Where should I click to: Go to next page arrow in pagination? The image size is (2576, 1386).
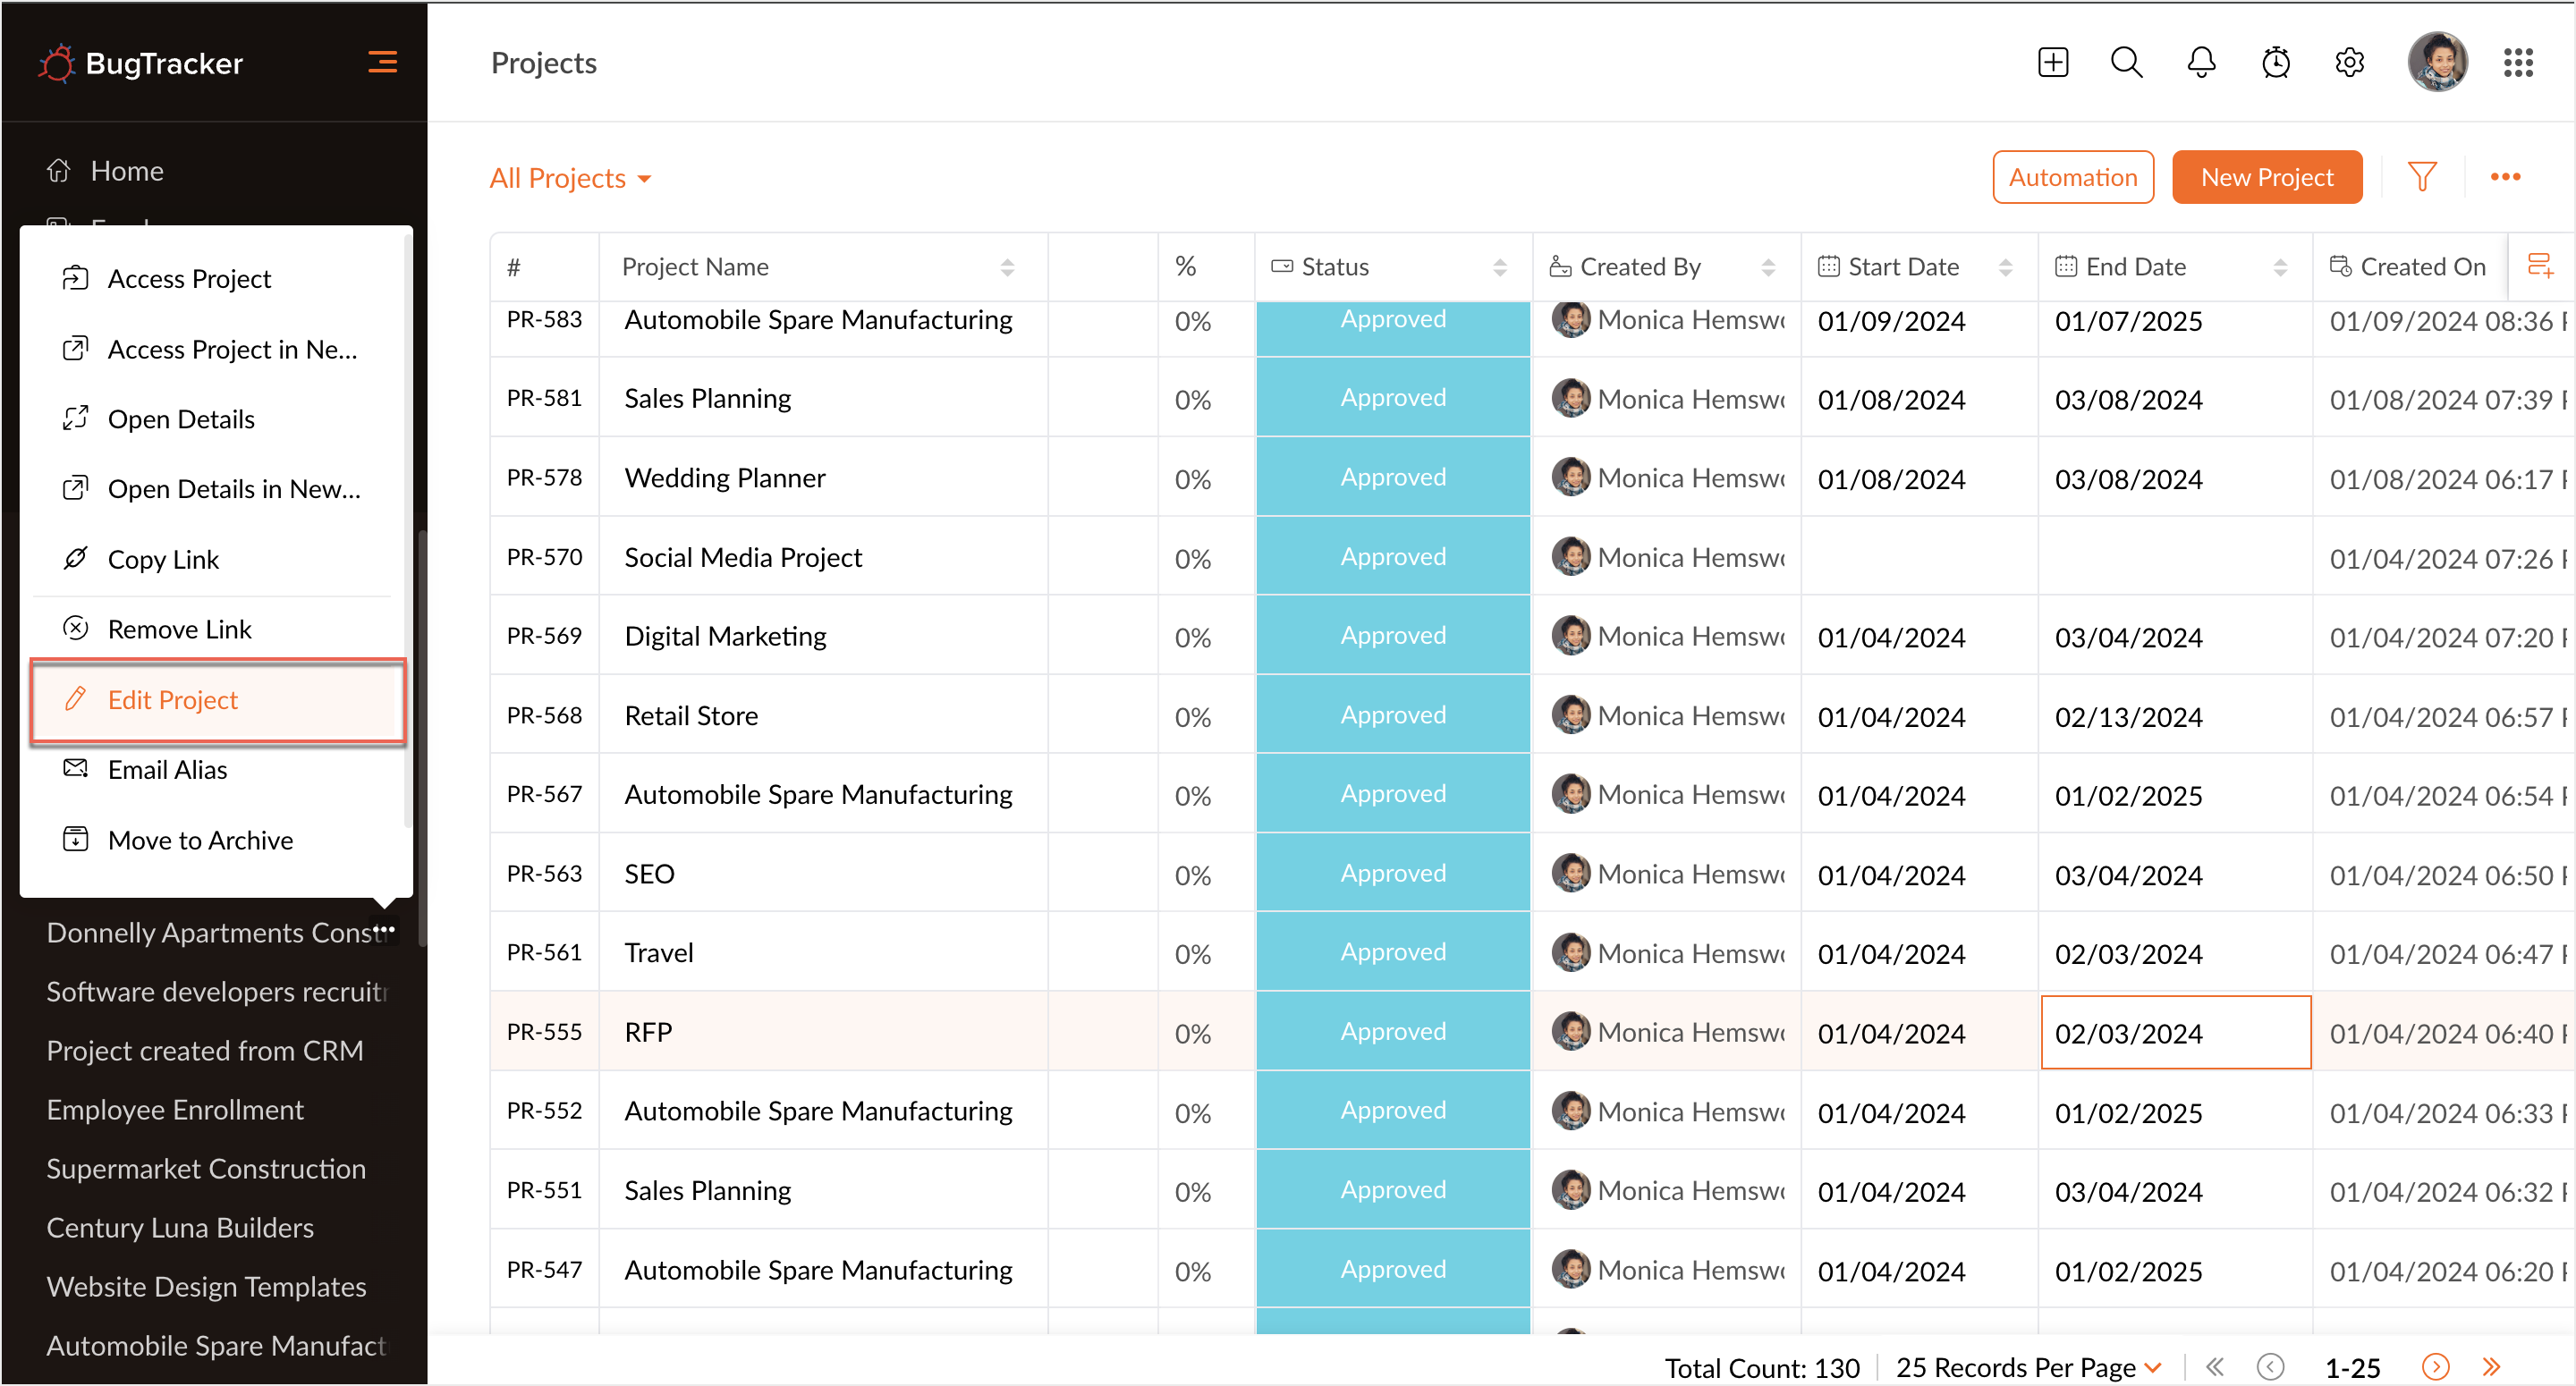coord(2435,1366)
